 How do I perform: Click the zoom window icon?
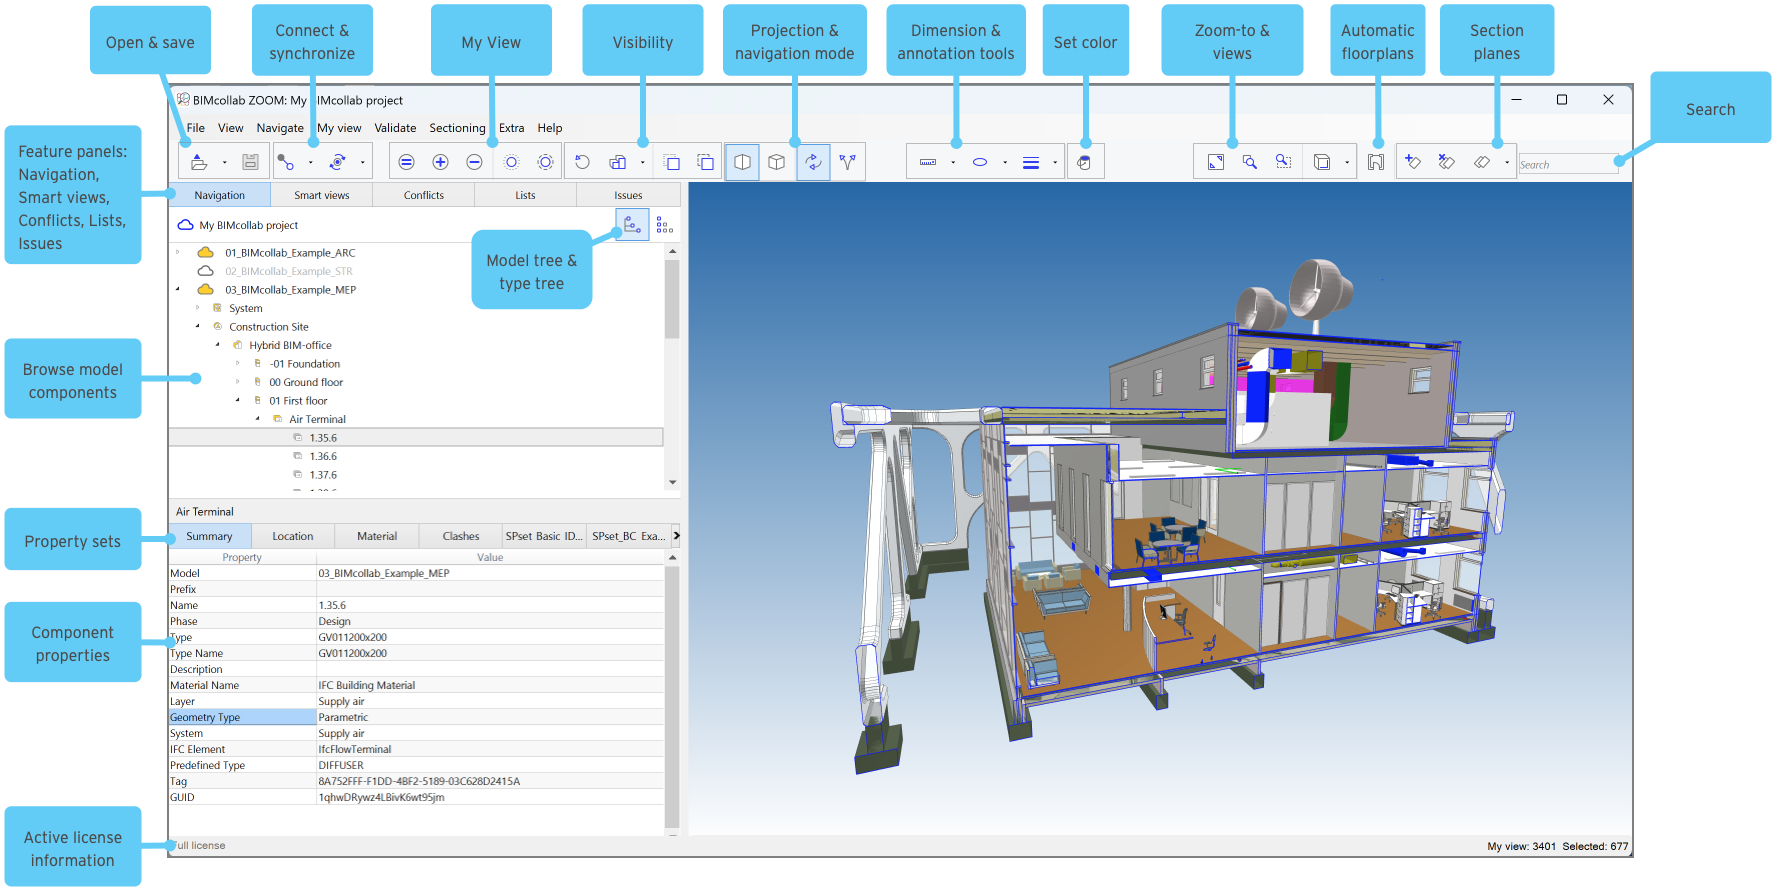click(1284, 162)
